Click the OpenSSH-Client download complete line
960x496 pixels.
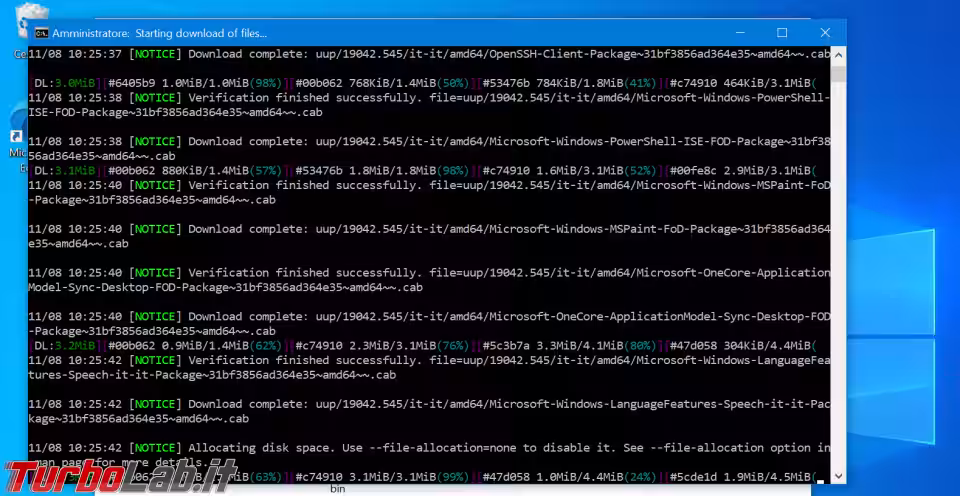[x=430, y=54]
